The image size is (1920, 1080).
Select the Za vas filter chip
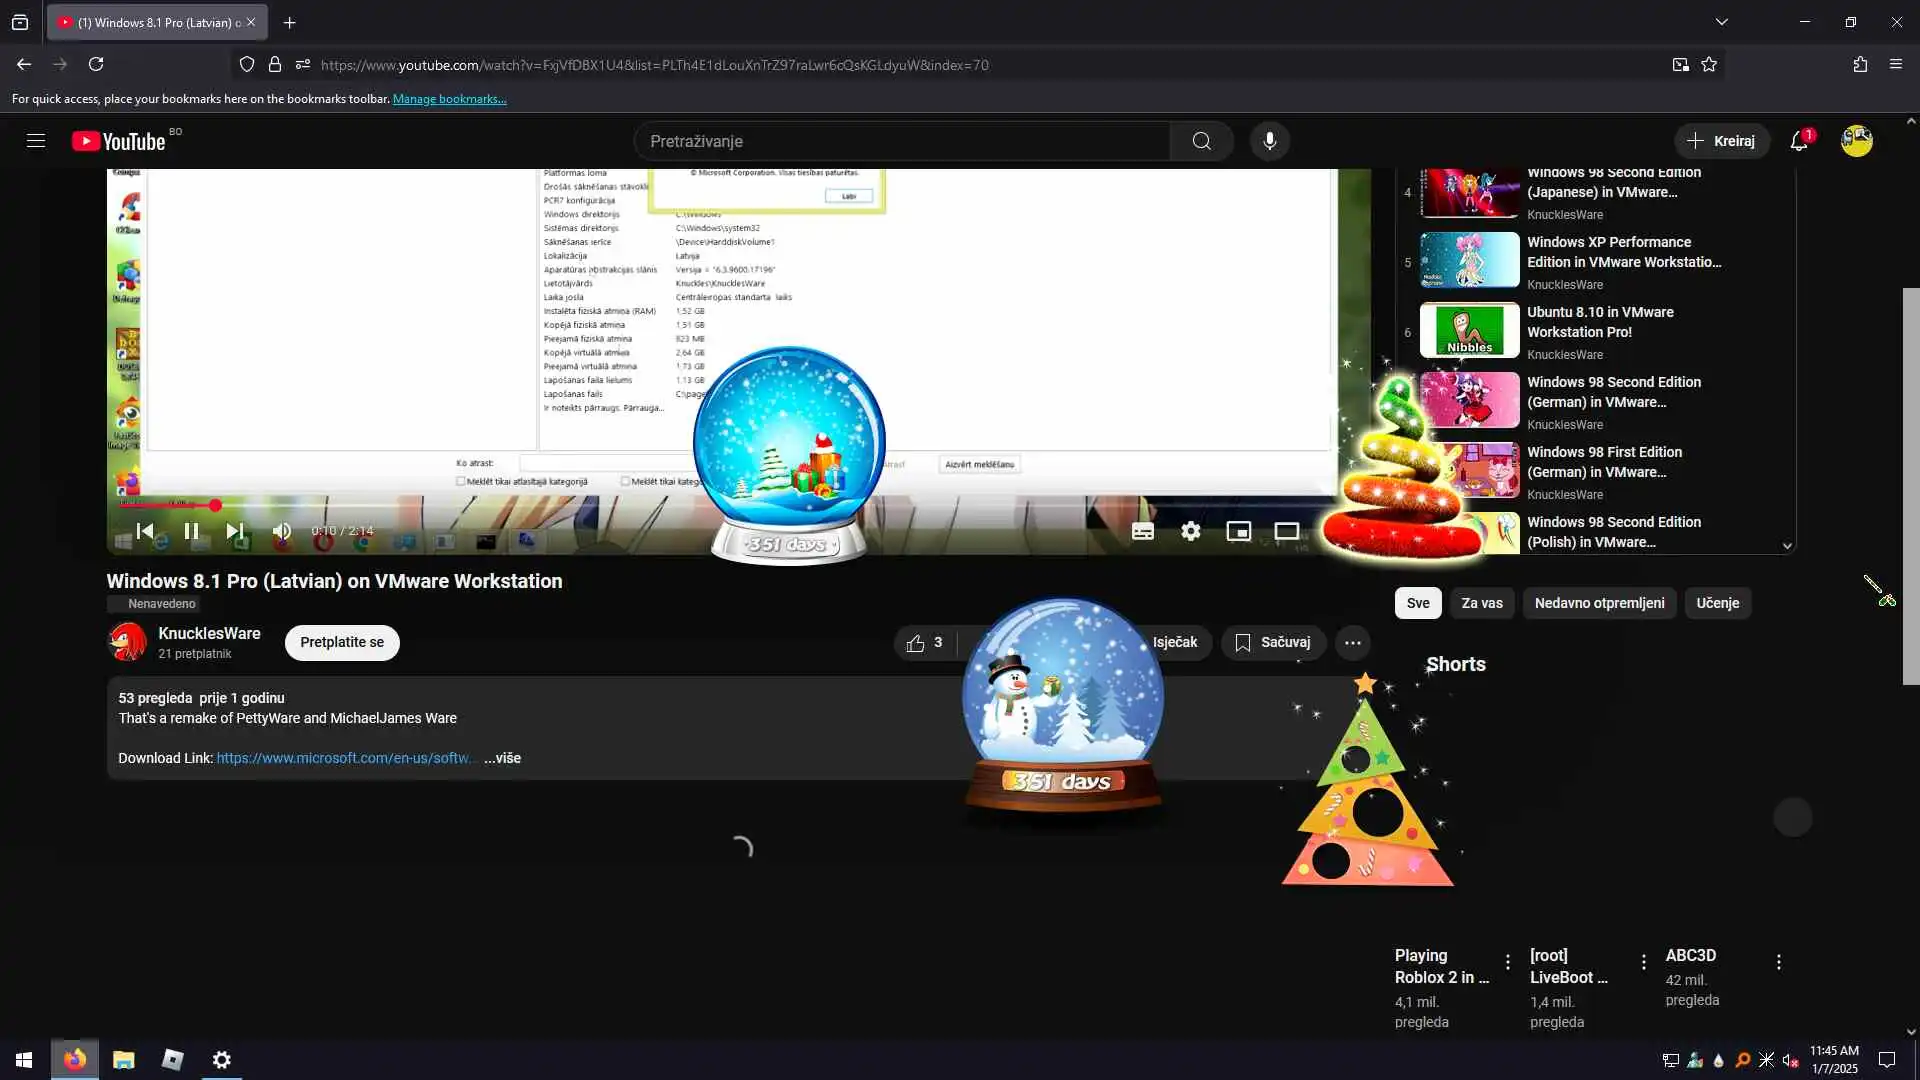[x=1481, y=603]
